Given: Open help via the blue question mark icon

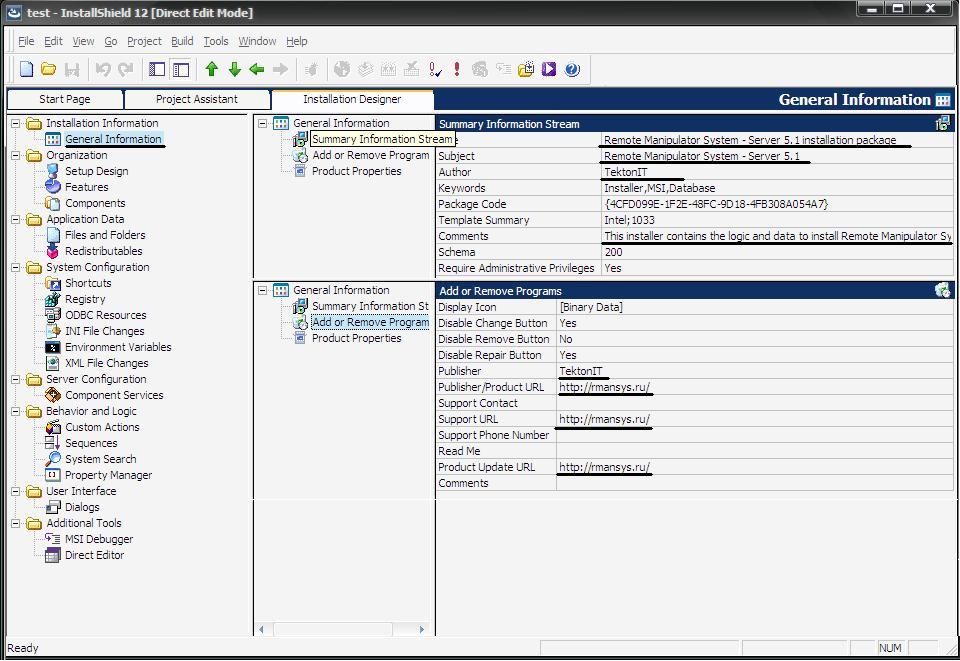Looking at the screenshot, I should tap(572, 69).
